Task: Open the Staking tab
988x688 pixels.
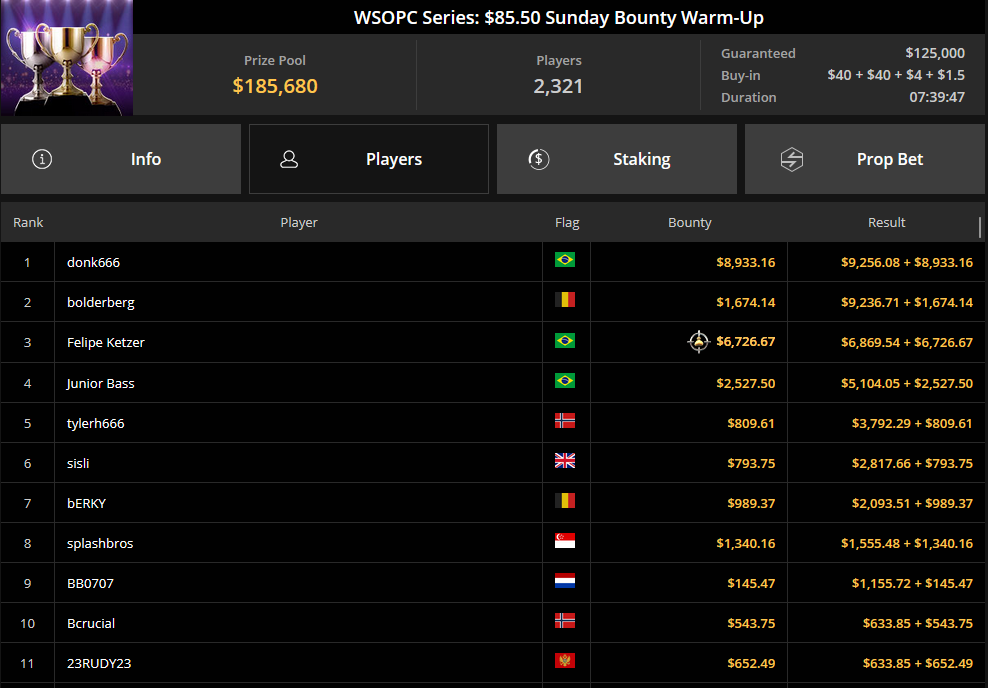Action: pyautogui.click(x=616, y=159)
